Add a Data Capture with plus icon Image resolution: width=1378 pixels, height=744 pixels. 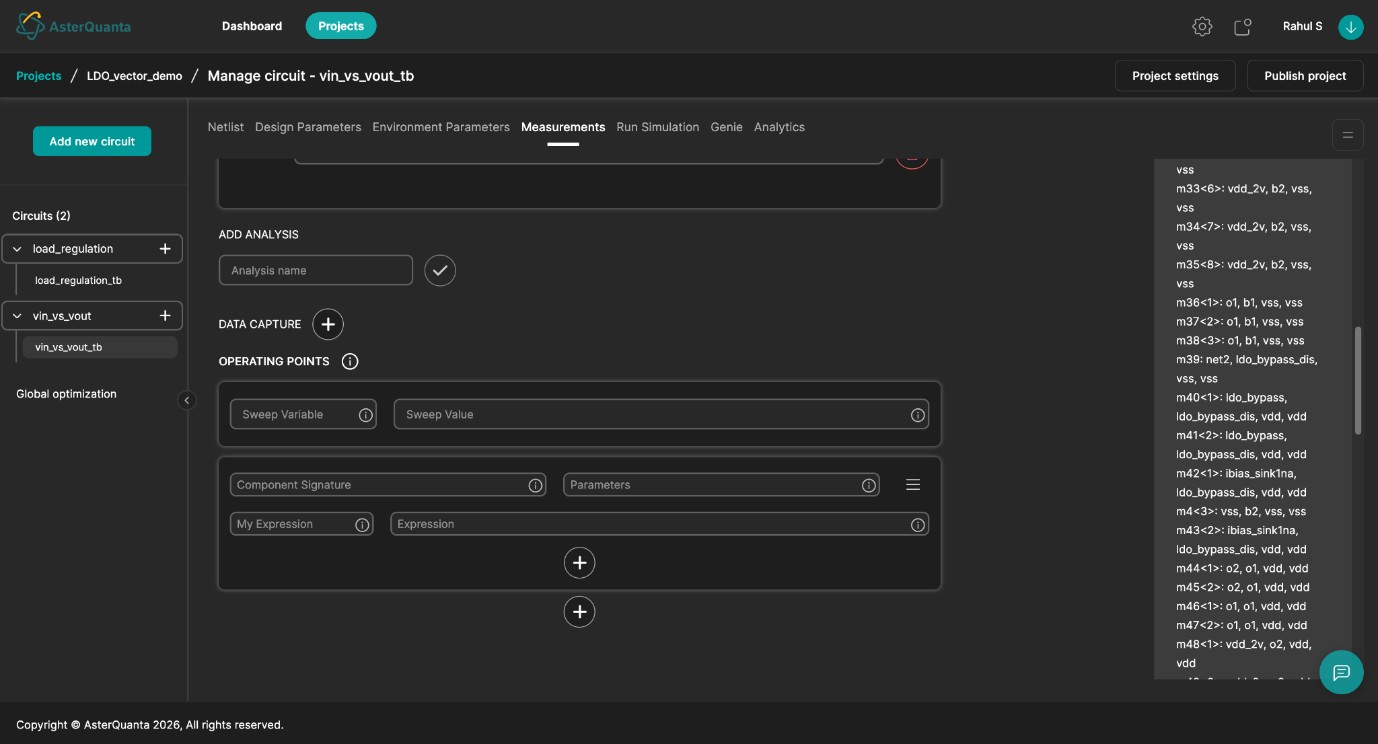[328, 324]
